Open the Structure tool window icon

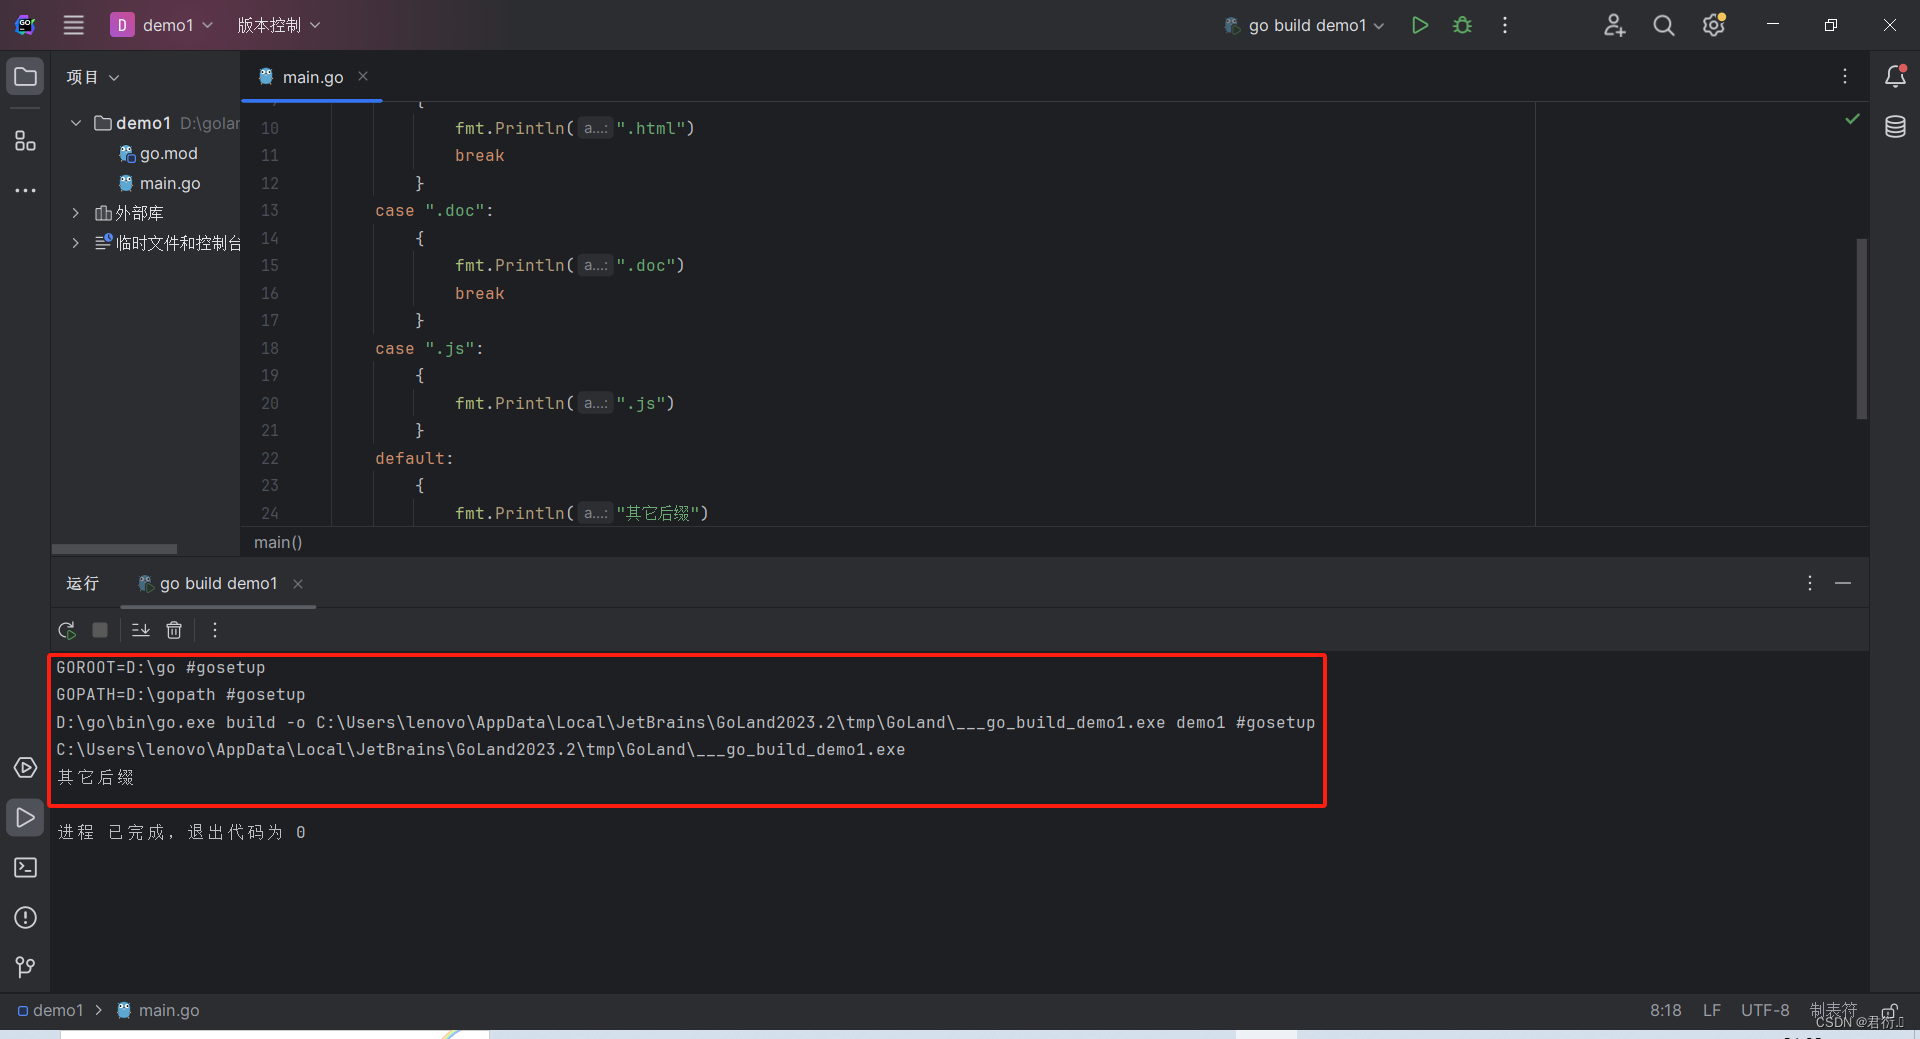coord(26,141)
